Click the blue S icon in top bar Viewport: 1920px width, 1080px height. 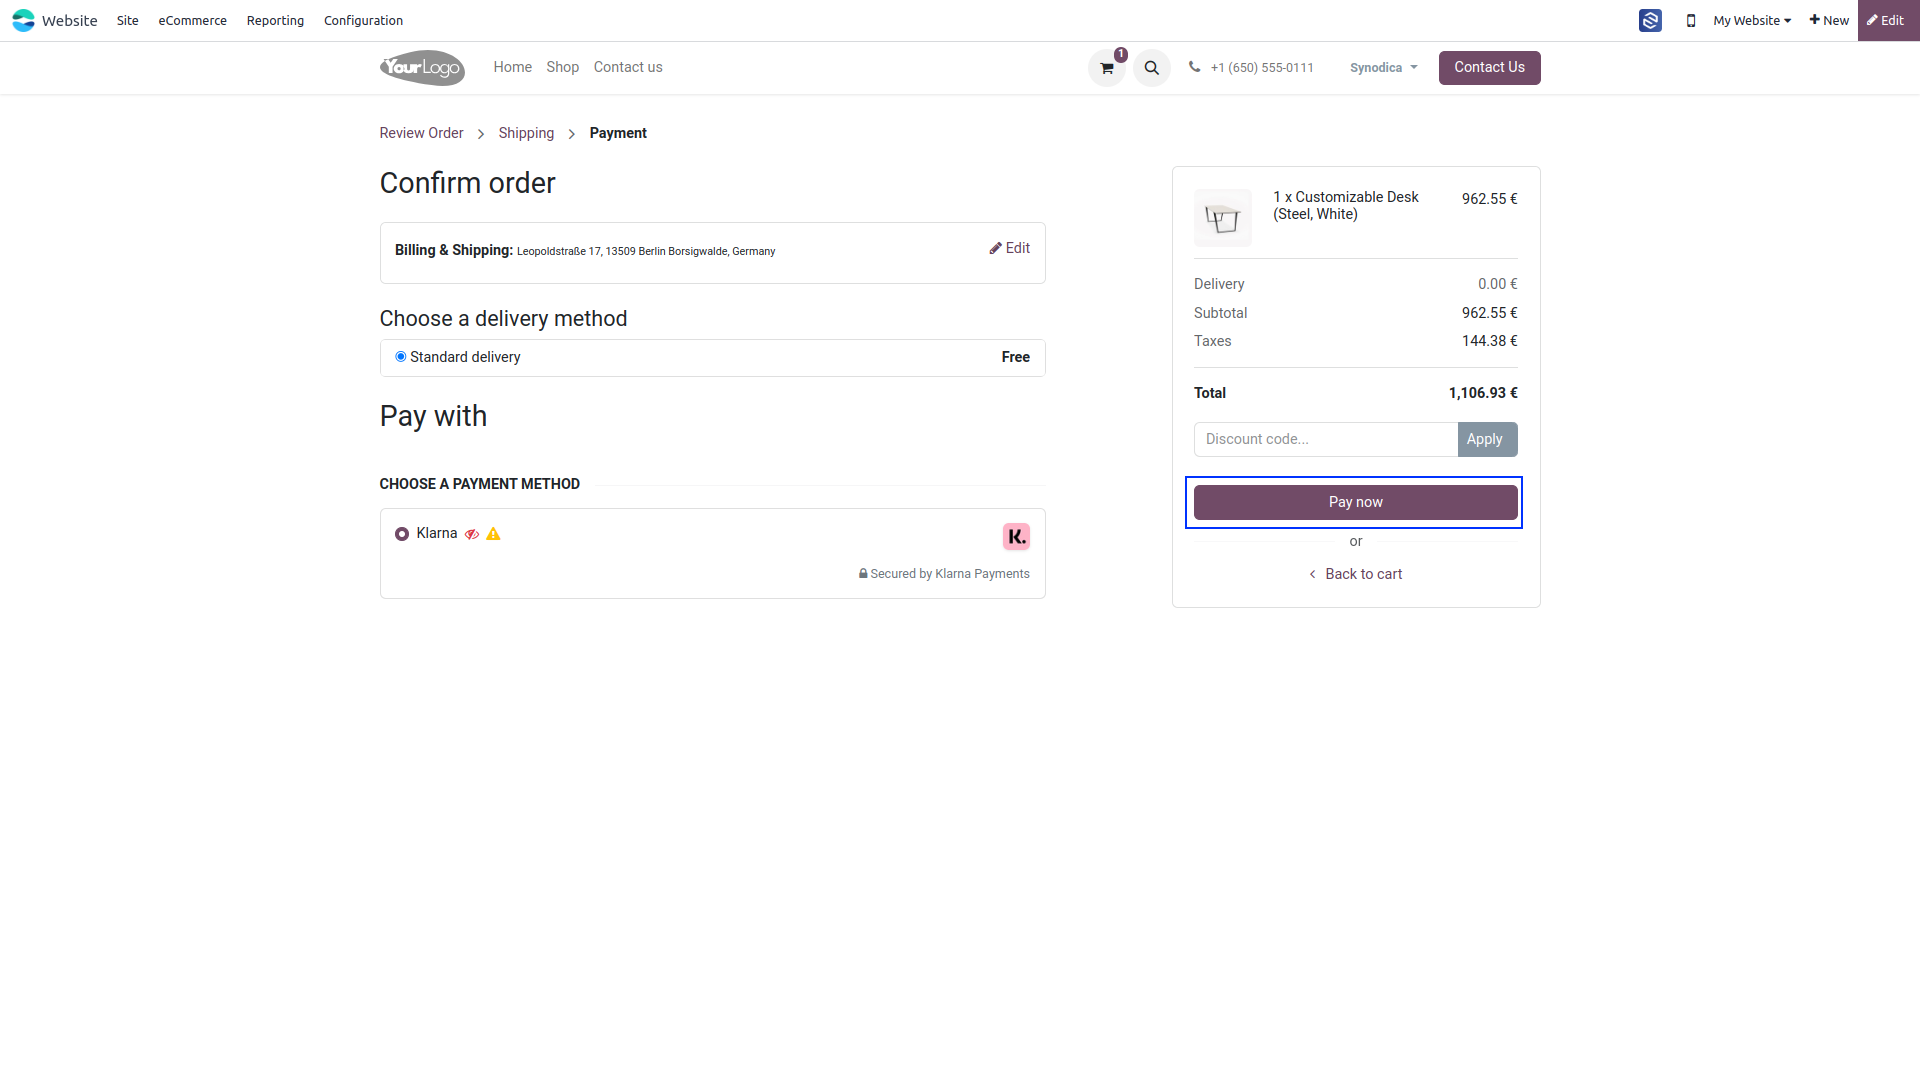tap(1650, 20)
